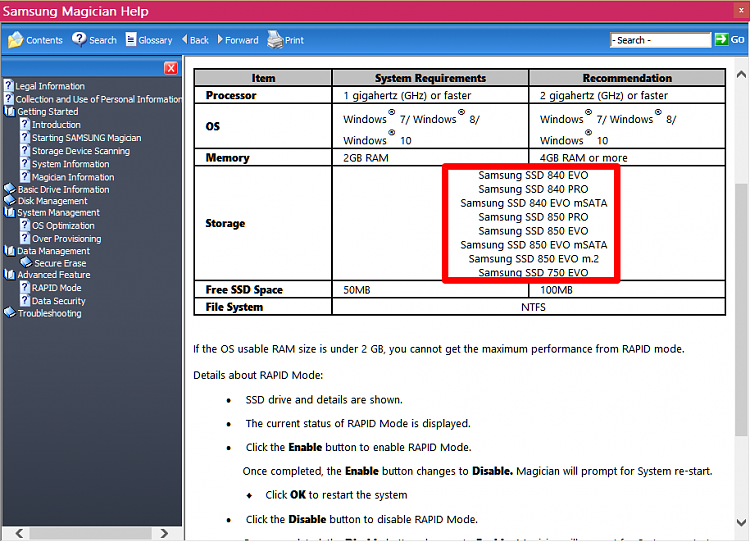Click 'Samsung SSD 850 PRO' in storage list
This screenshot has width=750, height=542.
(533, 217)
